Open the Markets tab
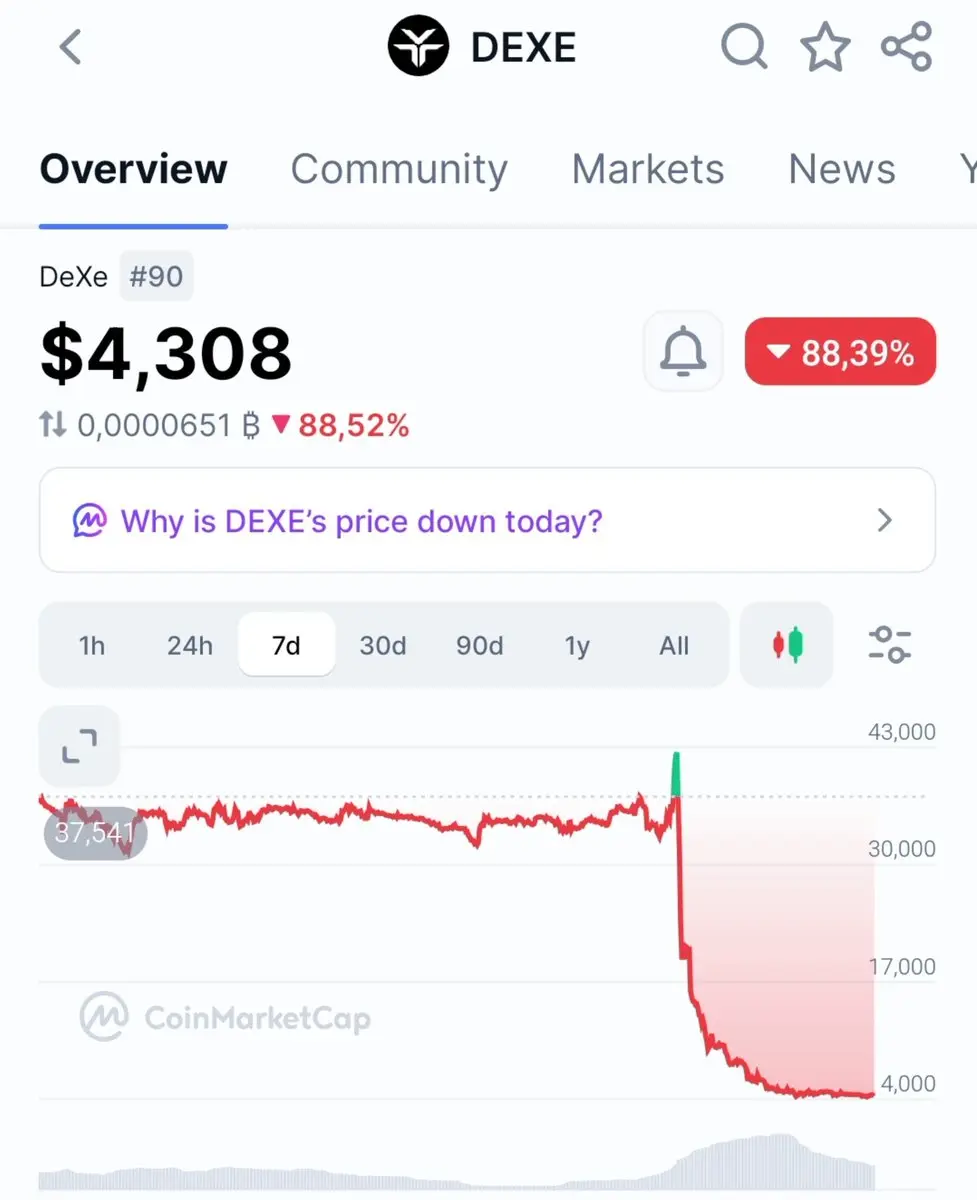Viewport: 977px width, 1200px height. click(648, 169)
